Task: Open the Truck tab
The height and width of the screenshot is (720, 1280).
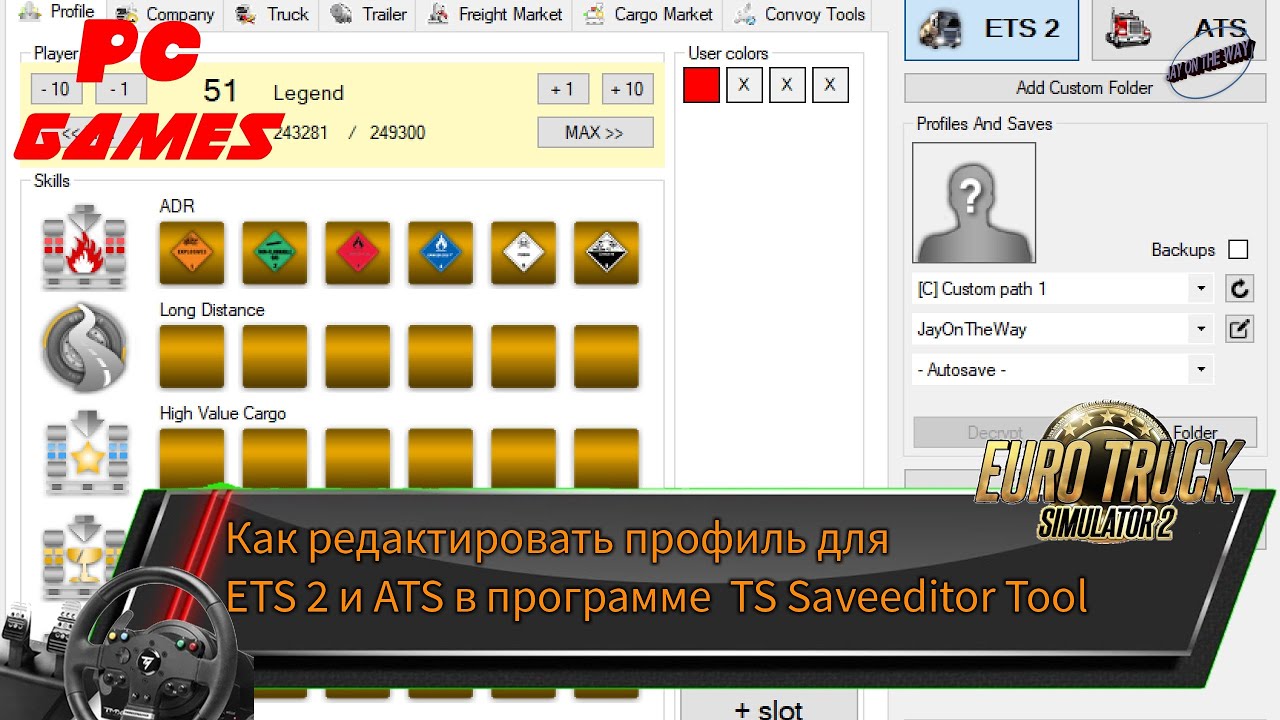Action: coord(273,14)
